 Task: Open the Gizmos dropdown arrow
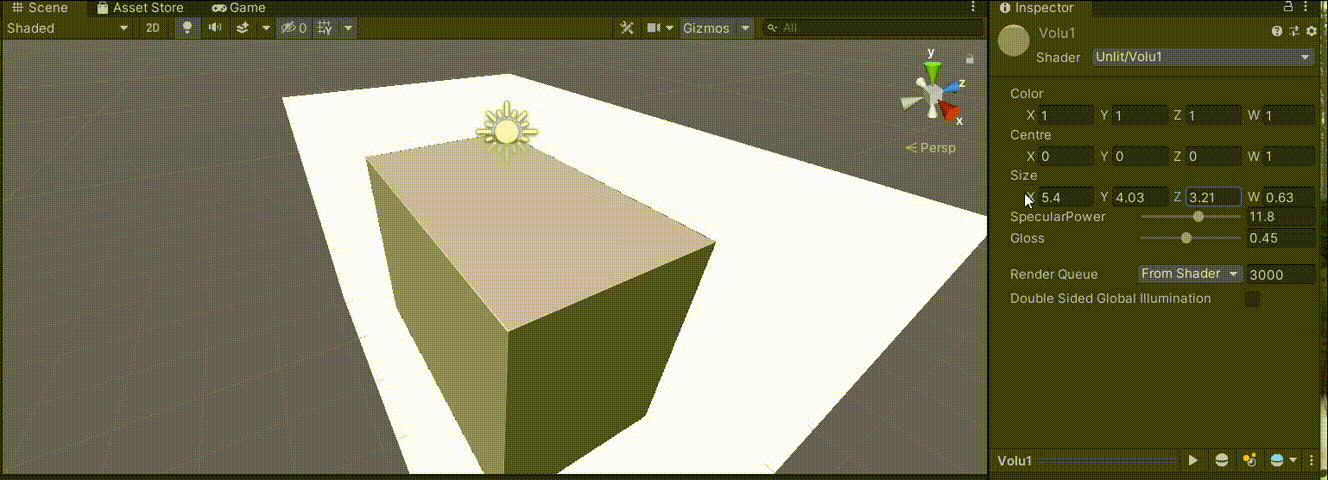click(745, 28)
